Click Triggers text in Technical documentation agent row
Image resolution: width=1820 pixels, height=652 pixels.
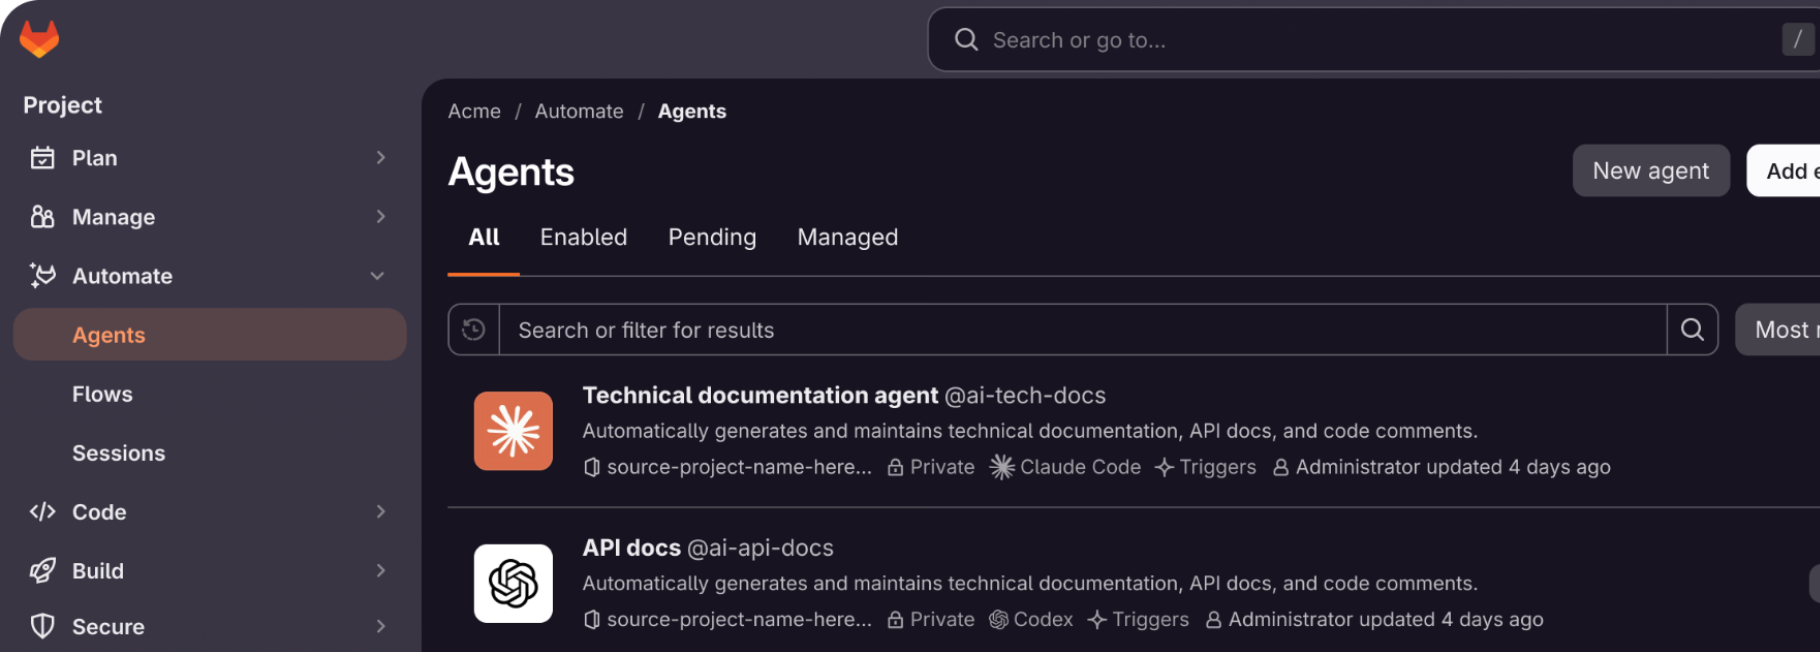(1218, 467)
